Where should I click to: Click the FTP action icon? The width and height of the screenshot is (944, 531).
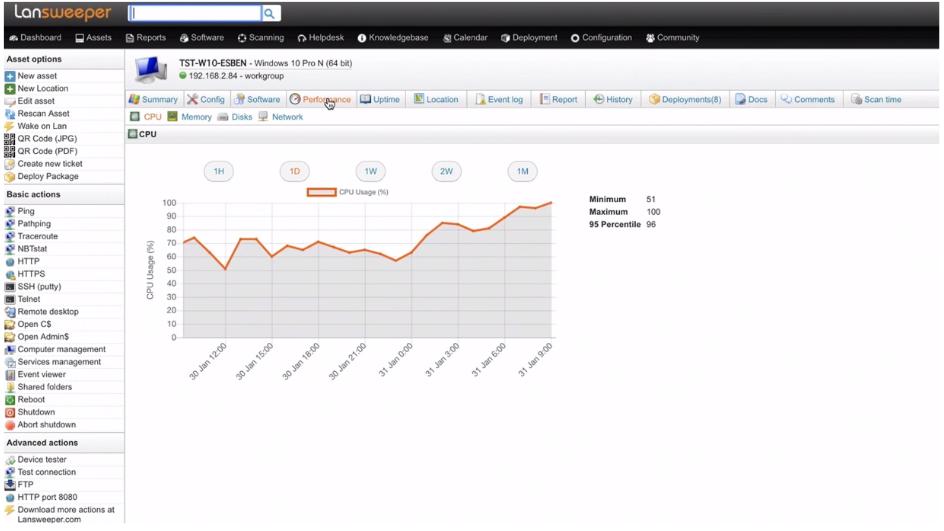click(x=10, y=485)
